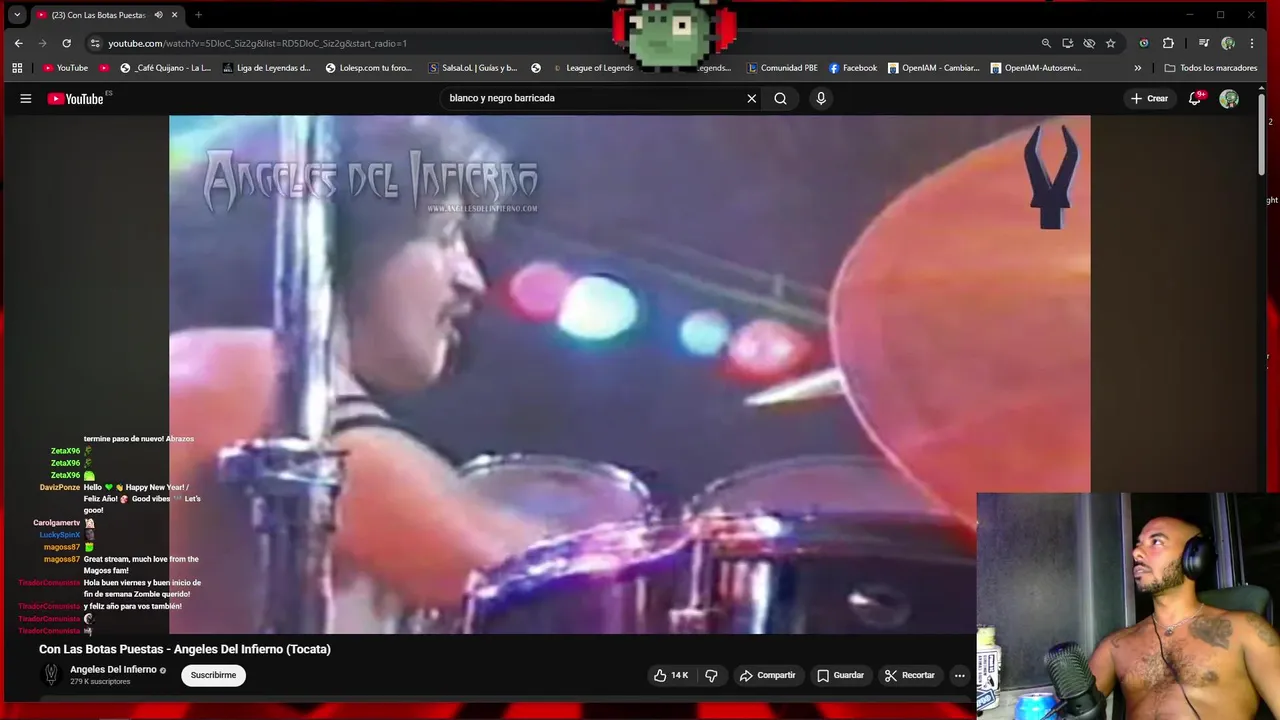This screenshot has height=720, width=1280.
Task: Click the video title text
Action: coord(185,649)
